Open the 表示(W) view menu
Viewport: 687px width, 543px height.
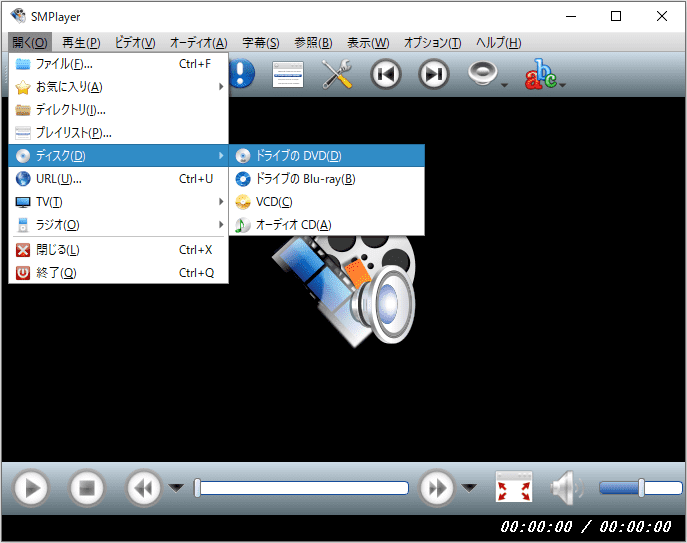[x=368, y=43]
